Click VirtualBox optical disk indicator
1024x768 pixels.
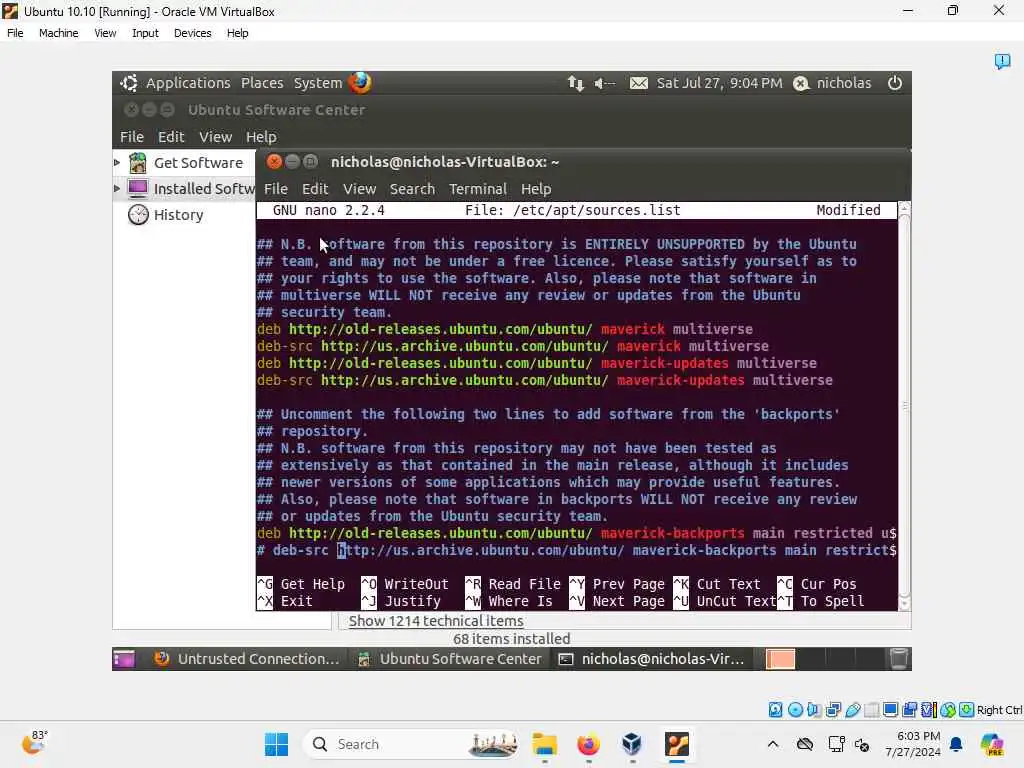tap(795, 710)
